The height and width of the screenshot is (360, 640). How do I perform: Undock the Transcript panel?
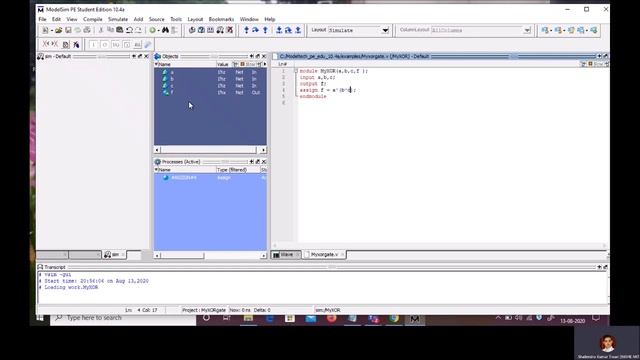point(605,267)
